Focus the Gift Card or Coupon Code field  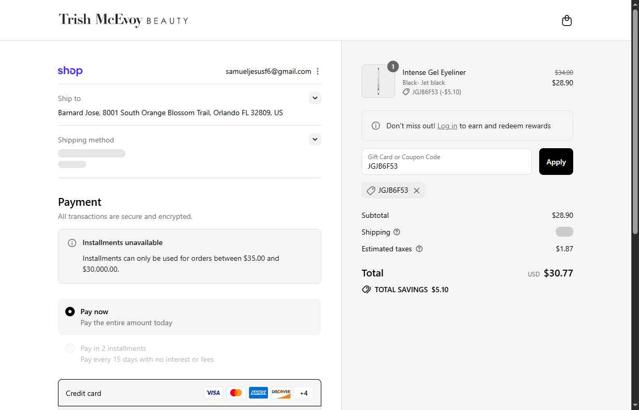point(446,162)
